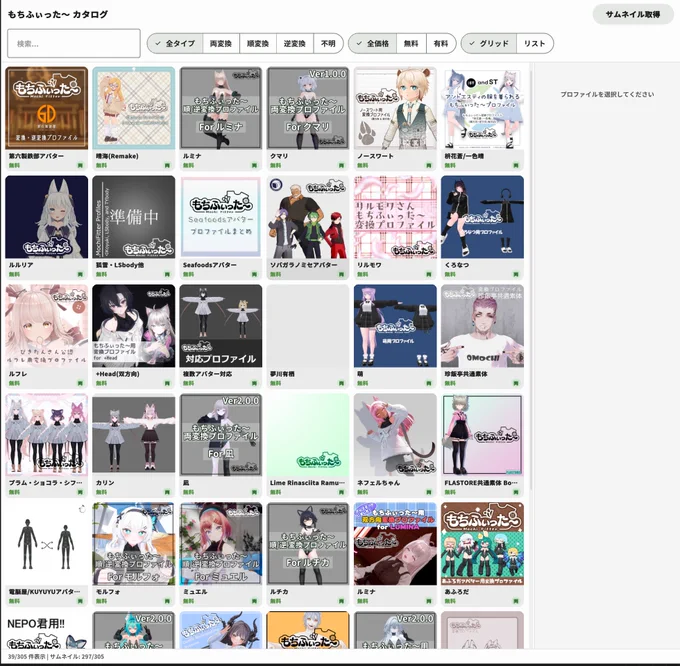Select the あふろだ chibi avatars thumbnail

(482, 544)
